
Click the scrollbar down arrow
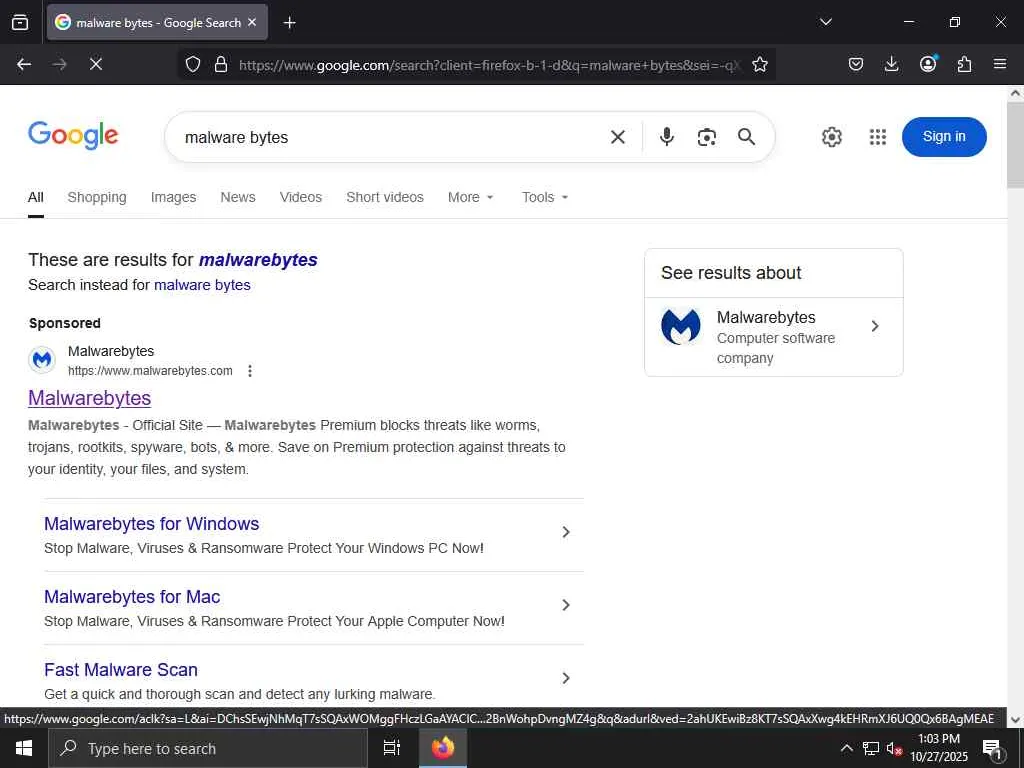[x=1016, y=720]
